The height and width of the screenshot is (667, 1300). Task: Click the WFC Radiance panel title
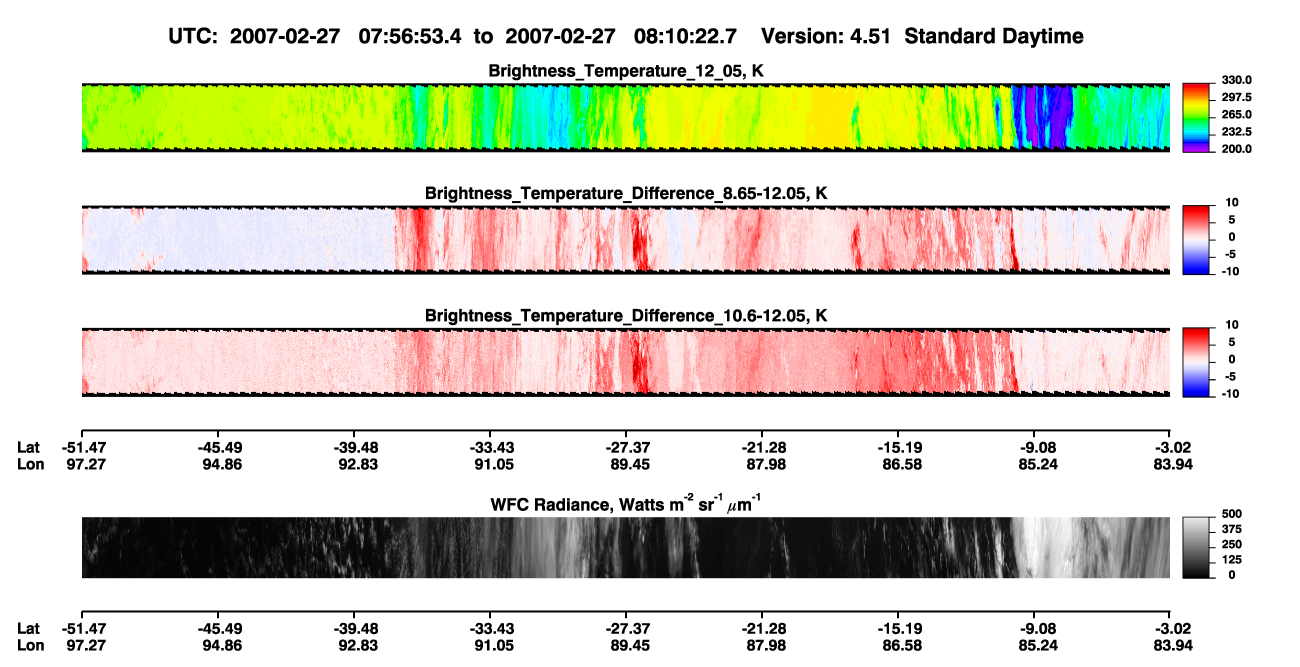625,503
